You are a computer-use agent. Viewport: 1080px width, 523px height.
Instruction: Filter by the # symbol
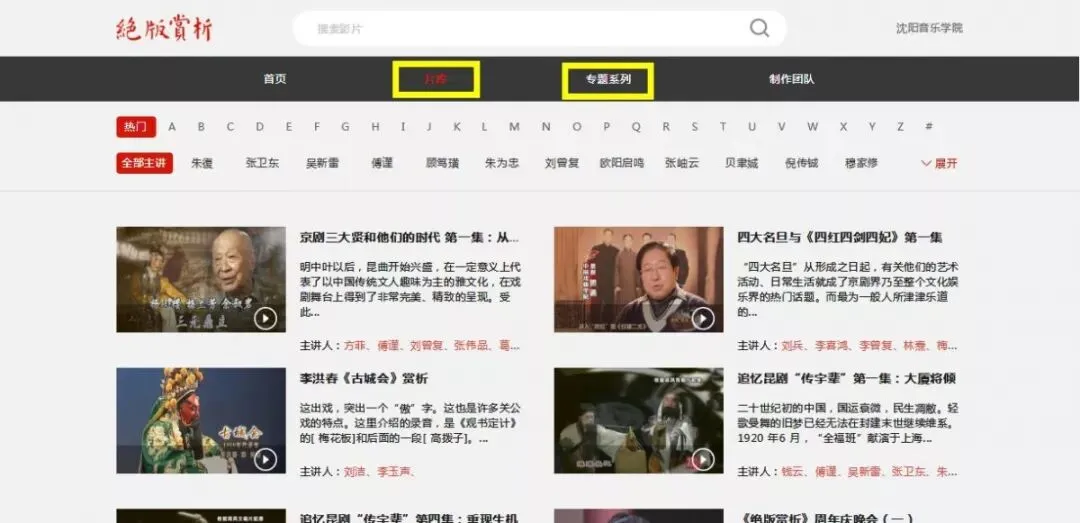click(928, 127)
